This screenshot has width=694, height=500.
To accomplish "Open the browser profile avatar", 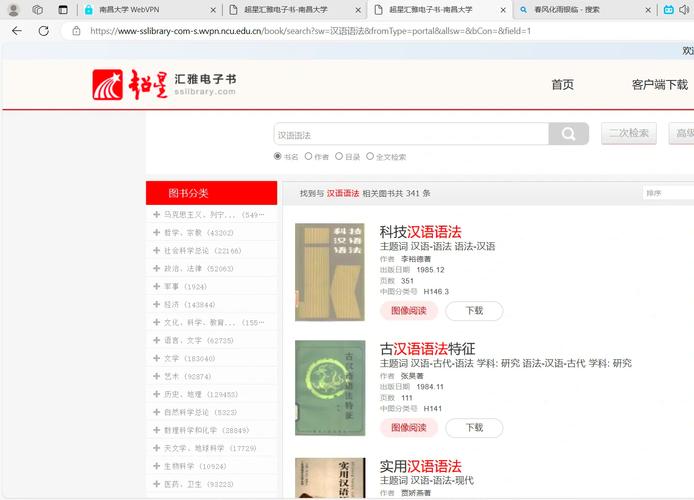I will (13, 9).
